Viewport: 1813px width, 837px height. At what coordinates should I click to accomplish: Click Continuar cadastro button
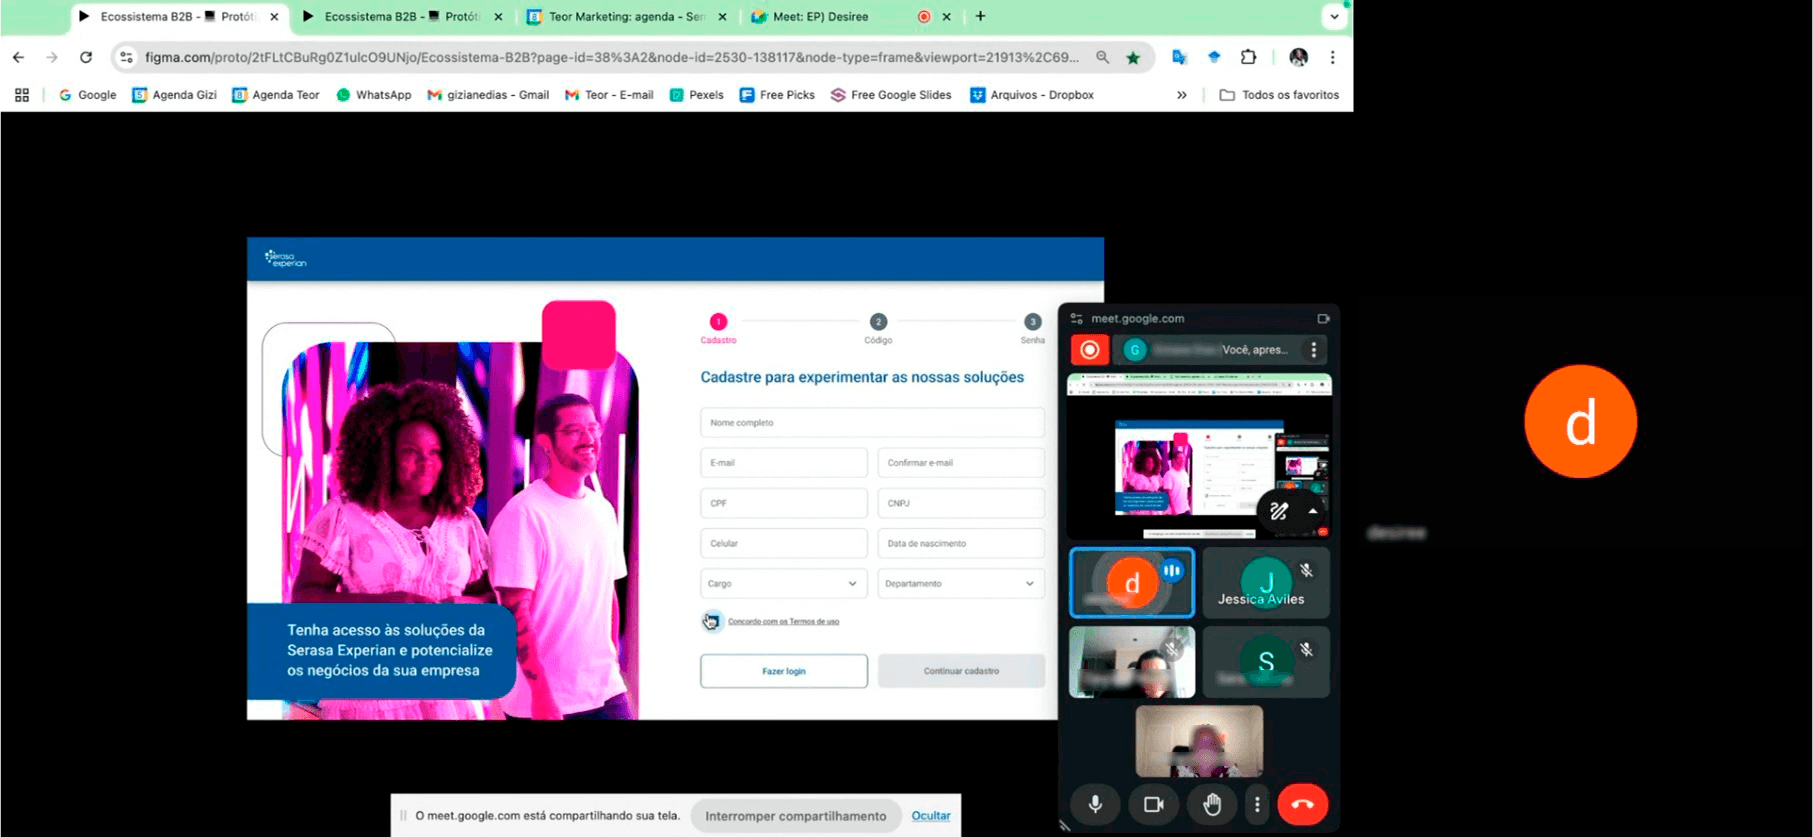point(961,671)
